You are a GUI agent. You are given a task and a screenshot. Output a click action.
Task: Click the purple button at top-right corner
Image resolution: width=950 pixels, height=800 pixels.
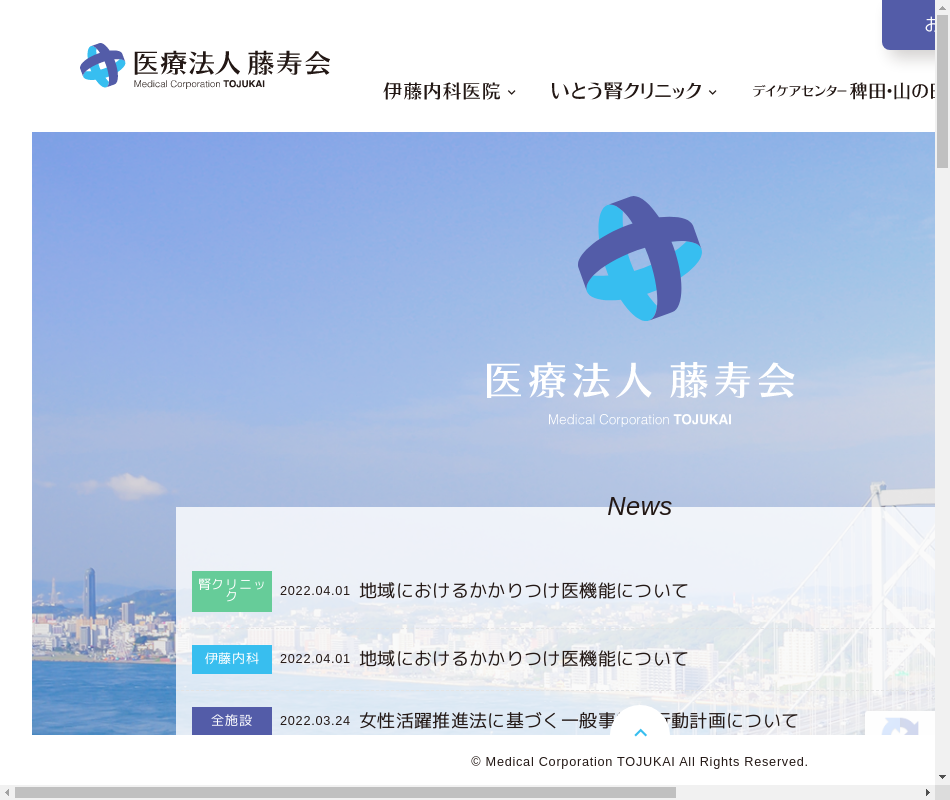point(915,24)
